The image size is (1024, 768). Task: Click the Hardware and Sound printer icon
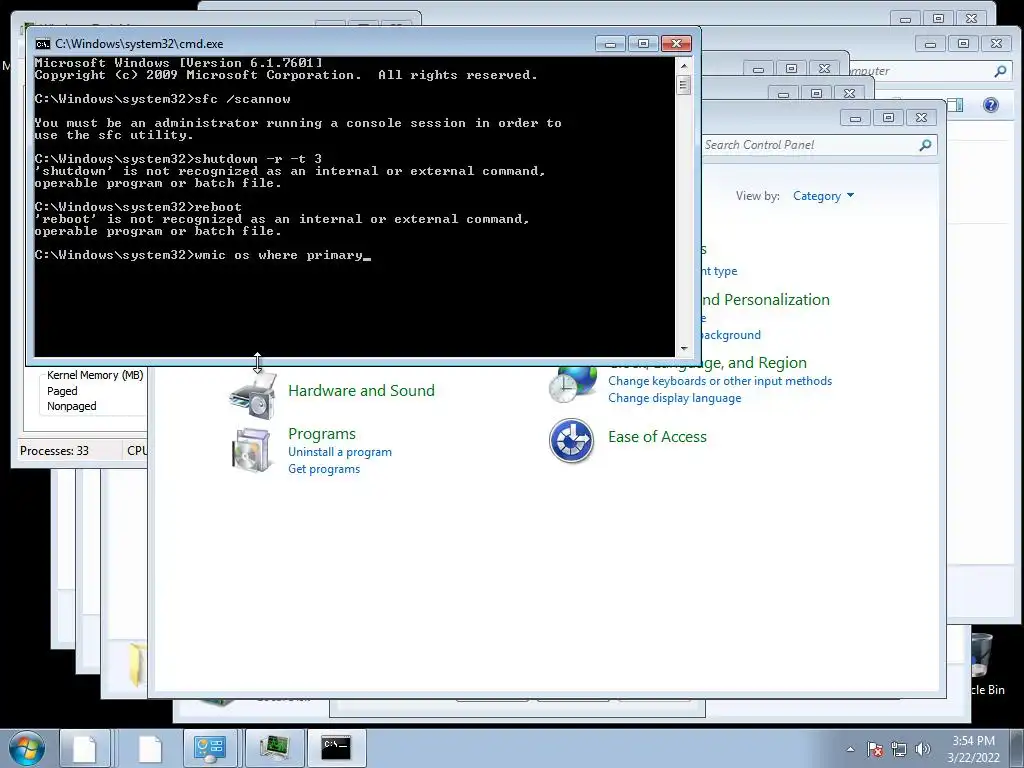[253, 394]
